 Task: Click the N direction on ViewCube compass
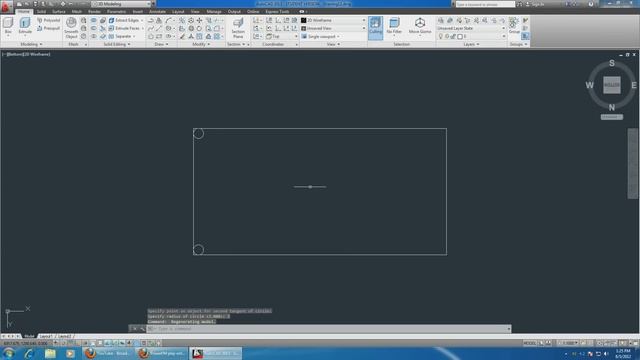click(x=611, y=107)
